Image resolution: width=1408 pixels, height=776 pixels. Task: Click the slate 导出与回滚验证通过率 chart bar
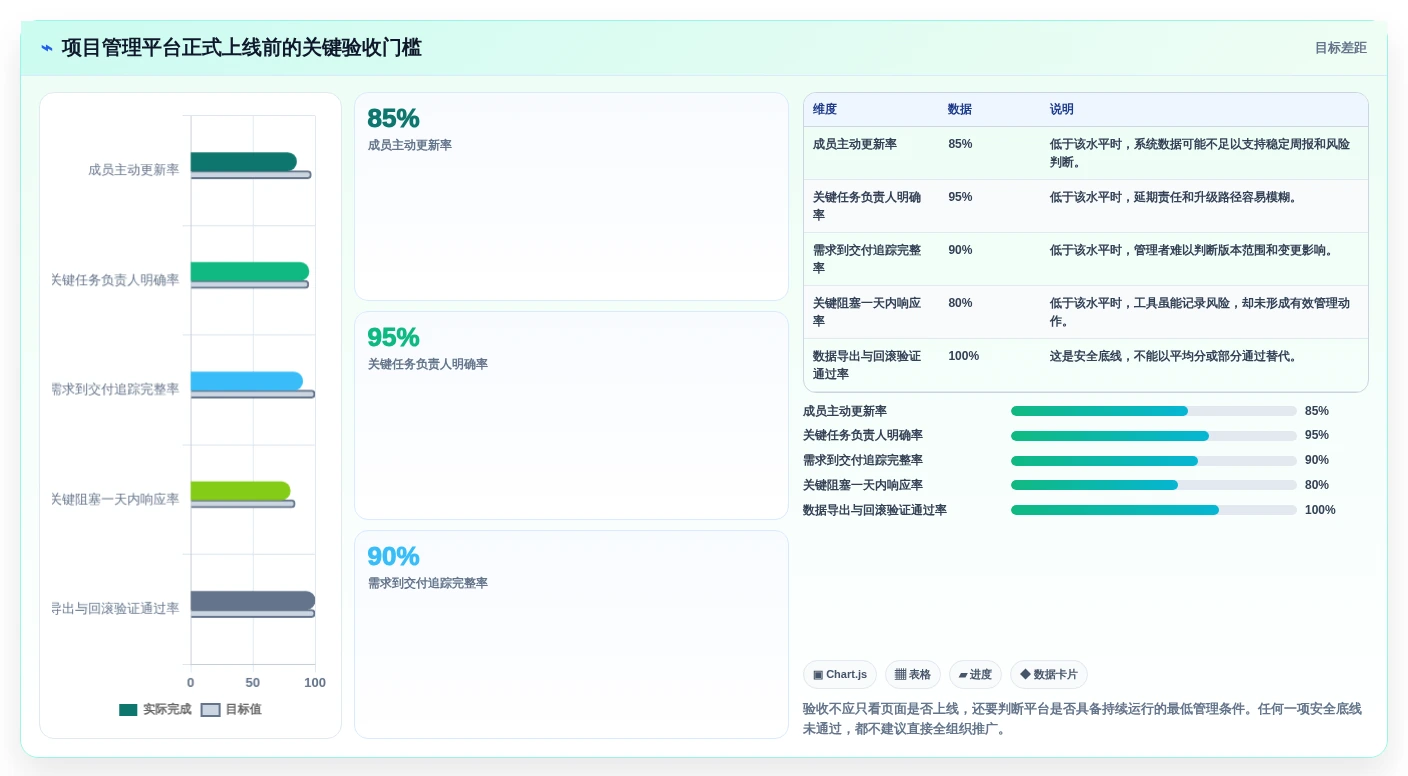pos(253,601)
